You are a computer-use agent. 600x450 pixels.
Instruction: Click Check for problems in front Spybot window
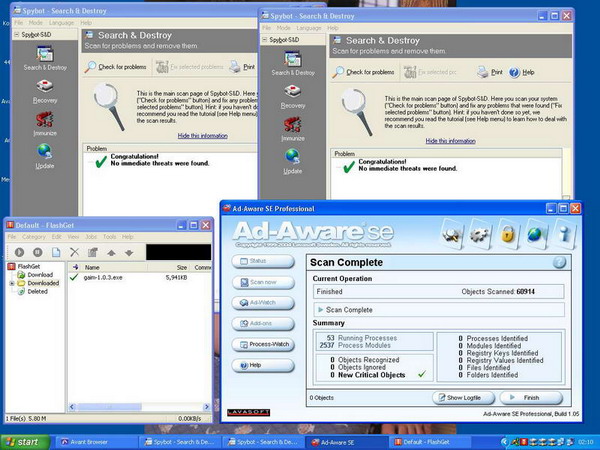(364, 72)
